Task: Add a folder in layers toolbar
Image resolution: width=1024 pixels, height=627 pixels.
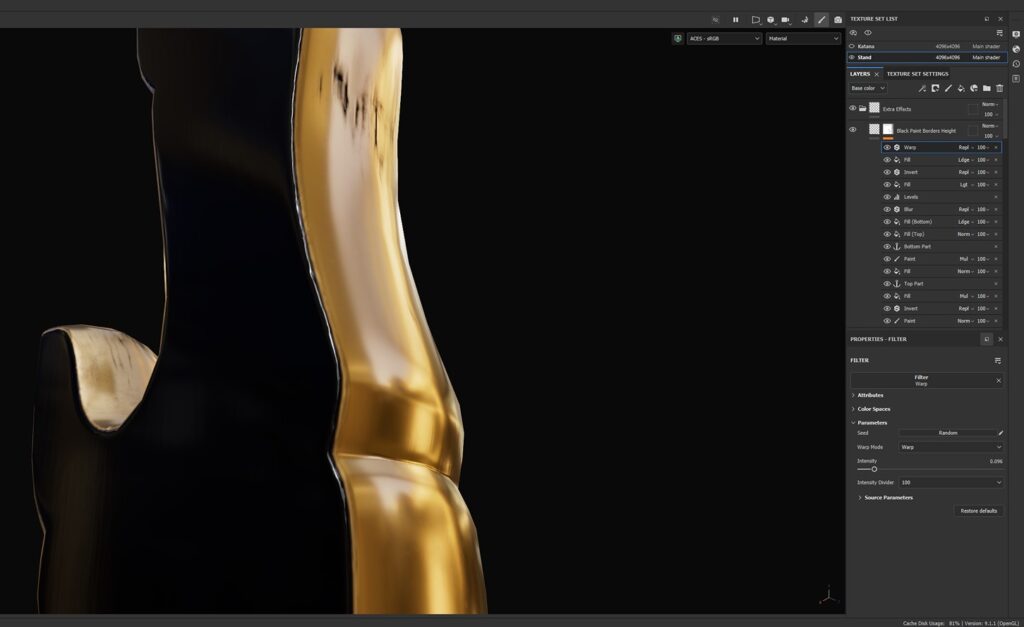Action: pos(987,88)
